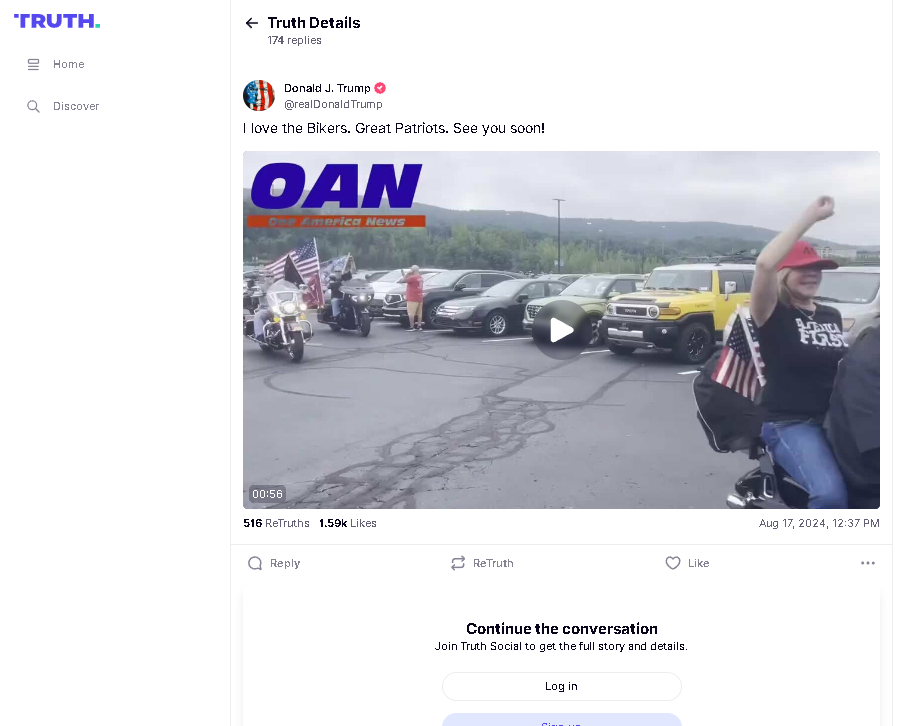Open Donald J. Trump's profile avatar
This screenshot has width=902, height=726.
259,95
